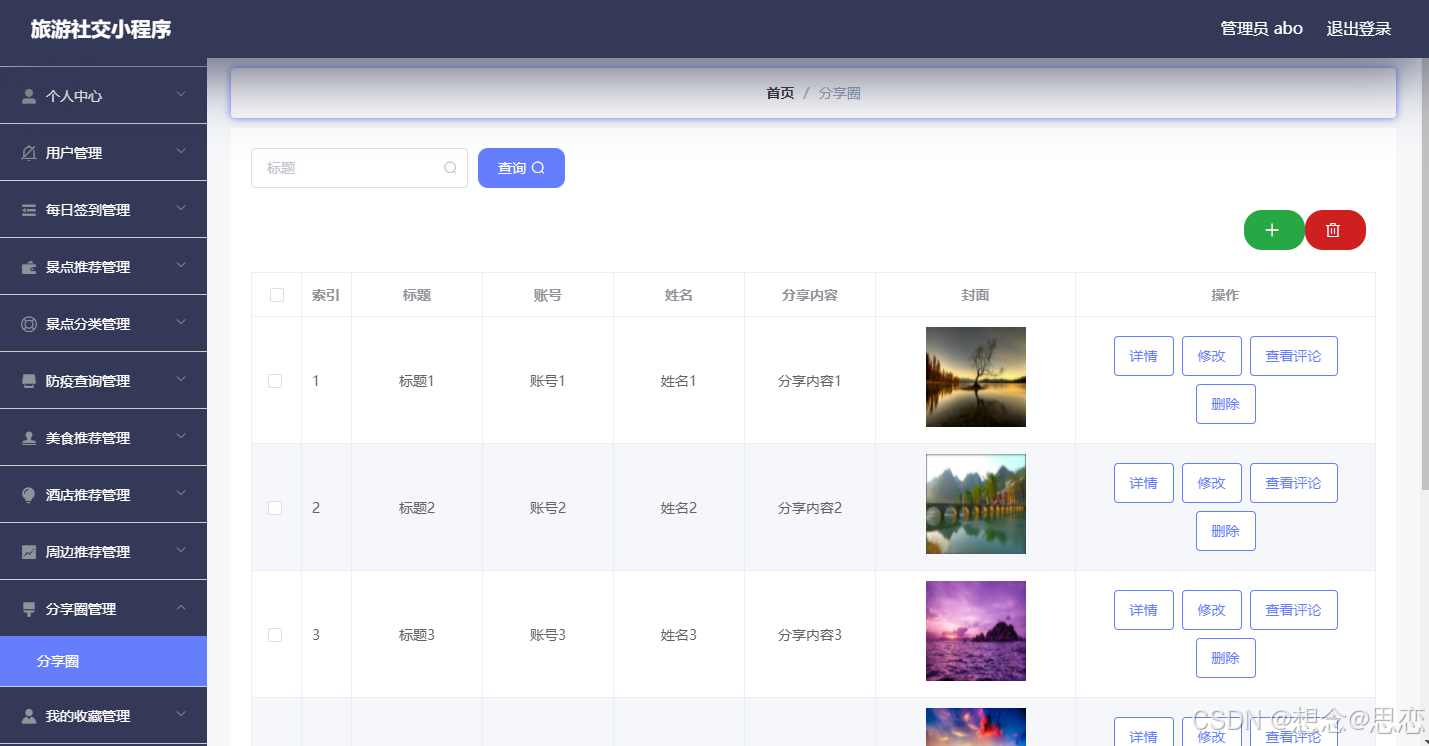This screenshot has width=1429, height=746.
Task: Click the bridge cover image for 标题2
Action: [975, 504]
